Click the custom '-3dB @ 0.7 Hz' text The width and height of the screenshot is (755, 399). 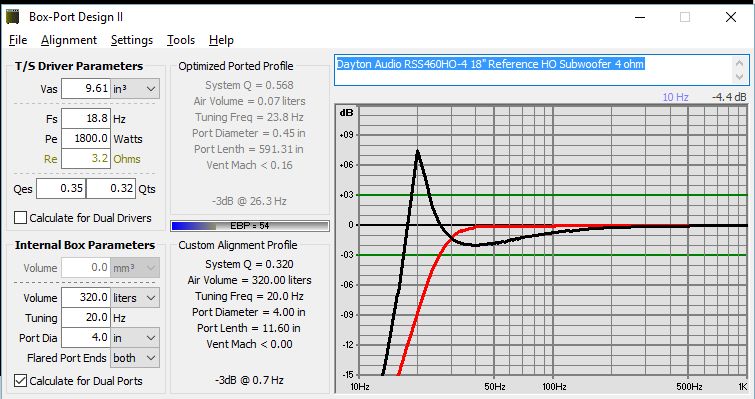pos(249,380)
